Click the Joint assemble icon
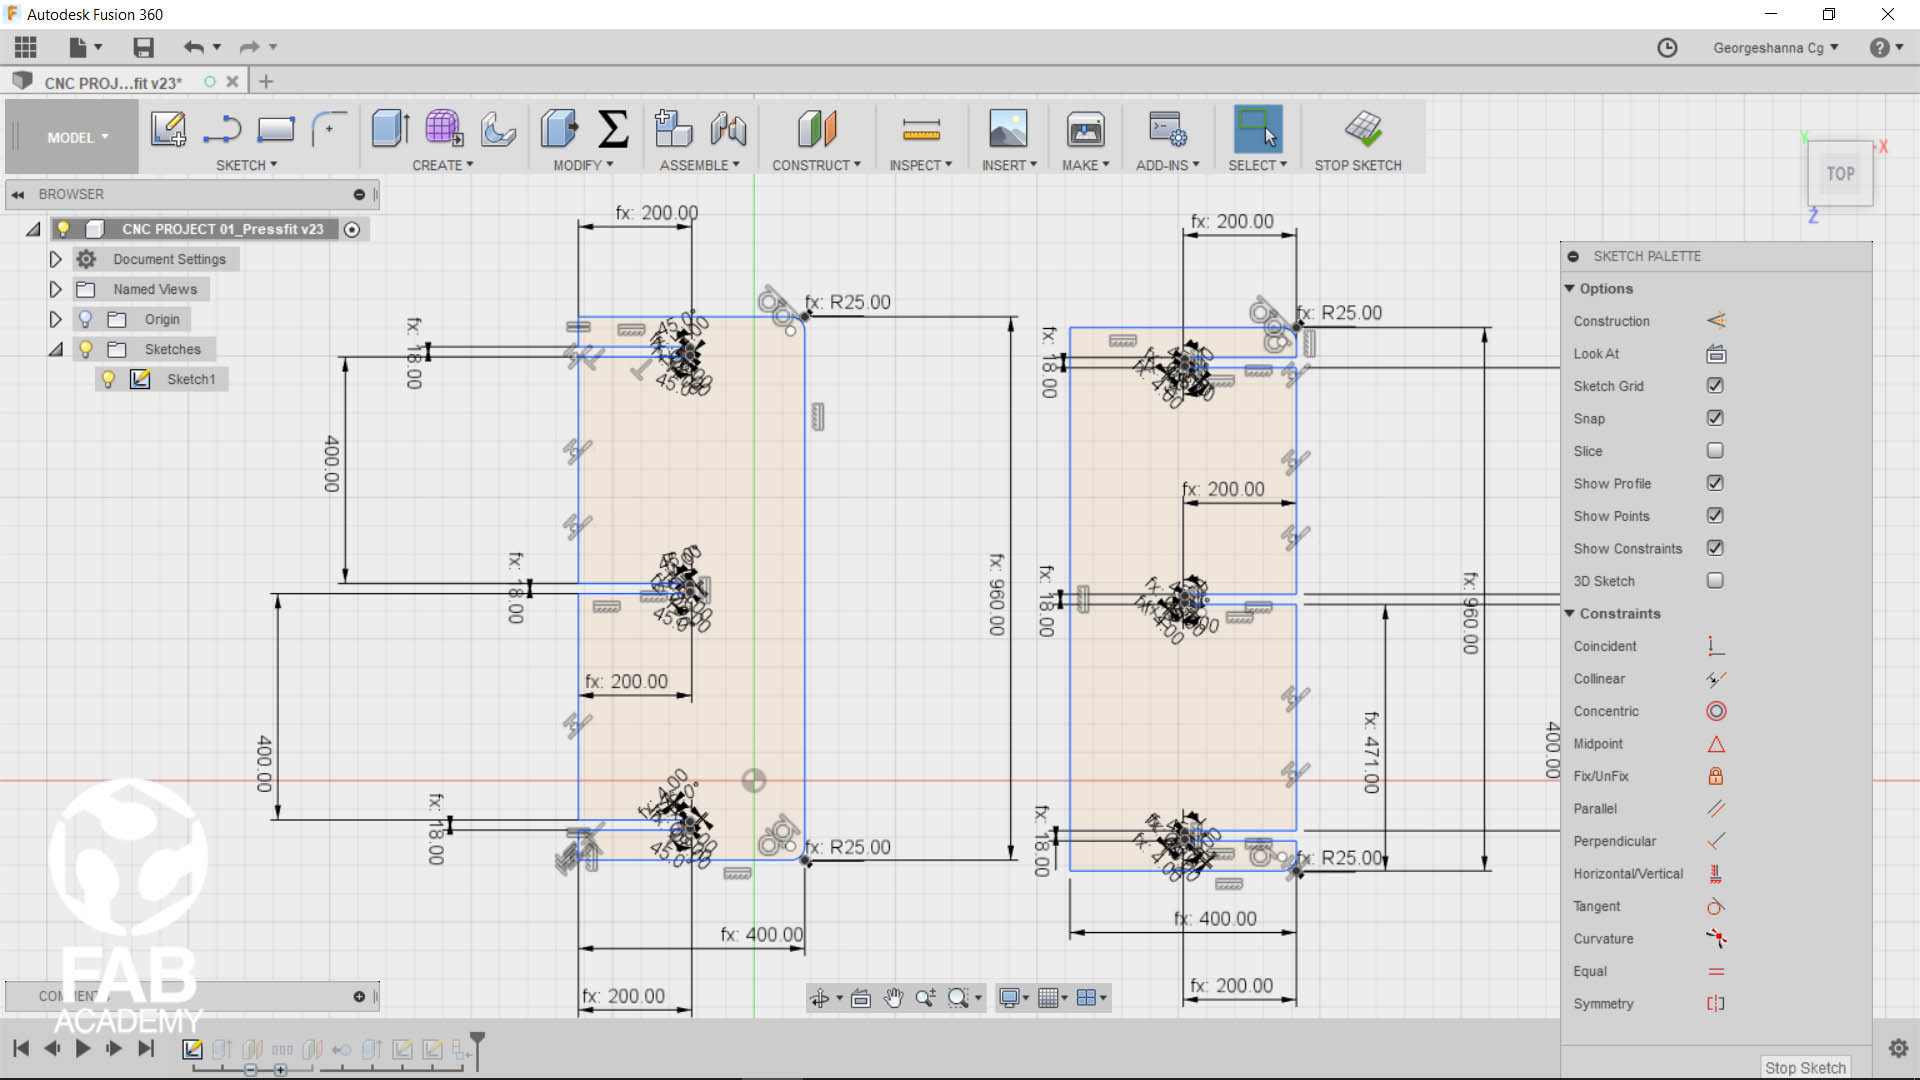 [728, 129]
